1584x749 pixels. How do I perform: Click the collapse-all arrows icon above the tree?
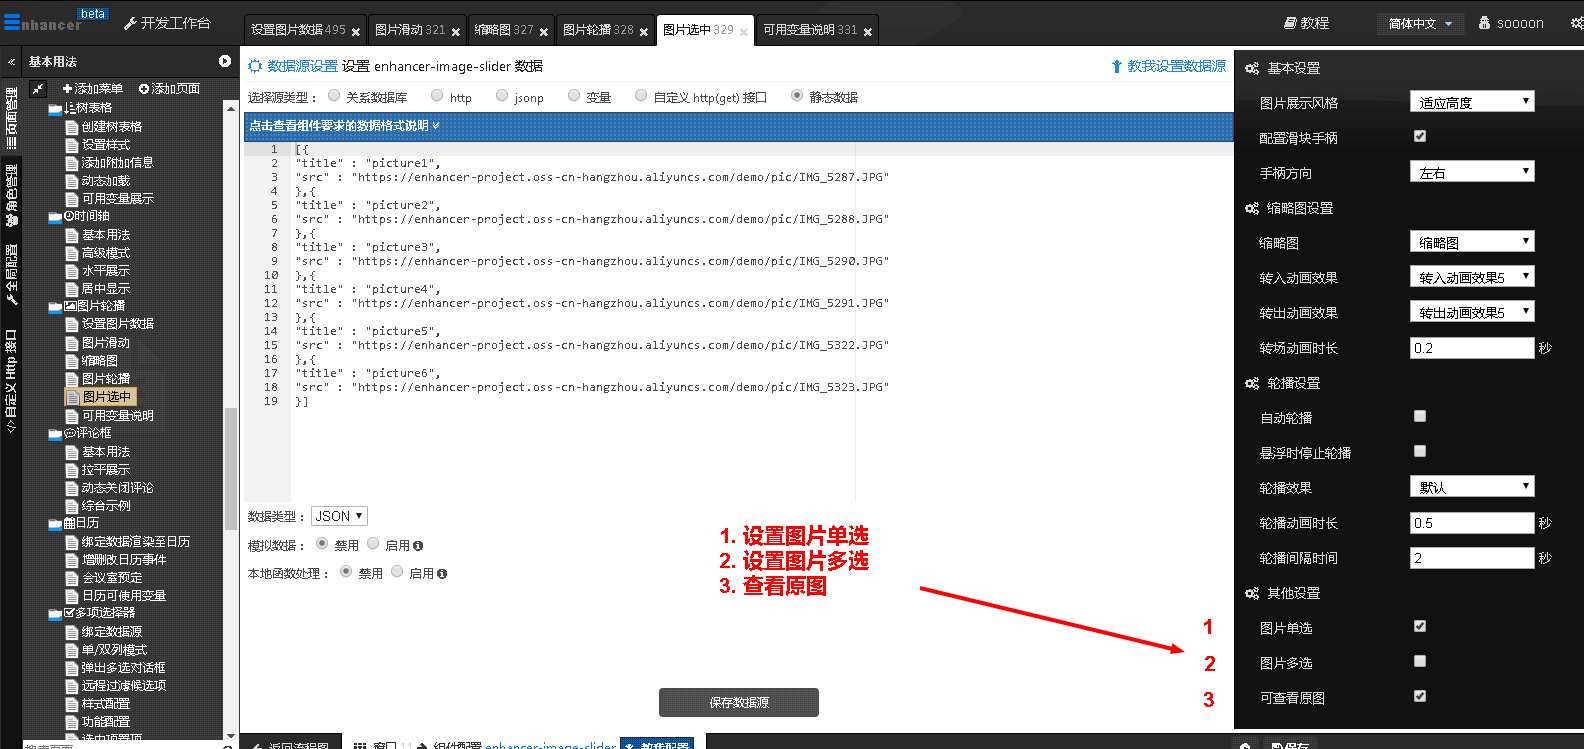37,89
